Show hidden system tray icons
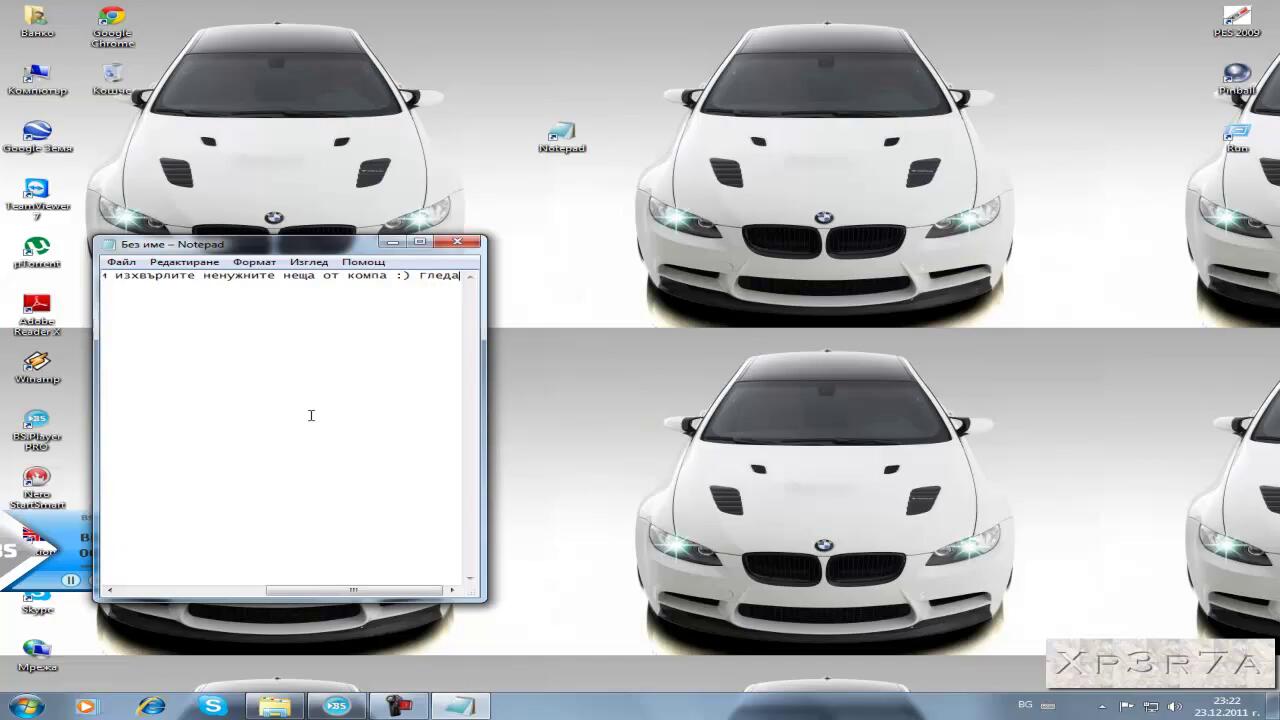This screenshot has width=1280, height=720. tap(1103, 706)
